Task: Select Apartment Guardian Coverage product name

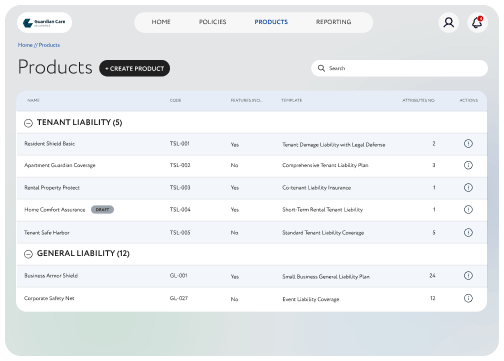Action: coord(60,165)
